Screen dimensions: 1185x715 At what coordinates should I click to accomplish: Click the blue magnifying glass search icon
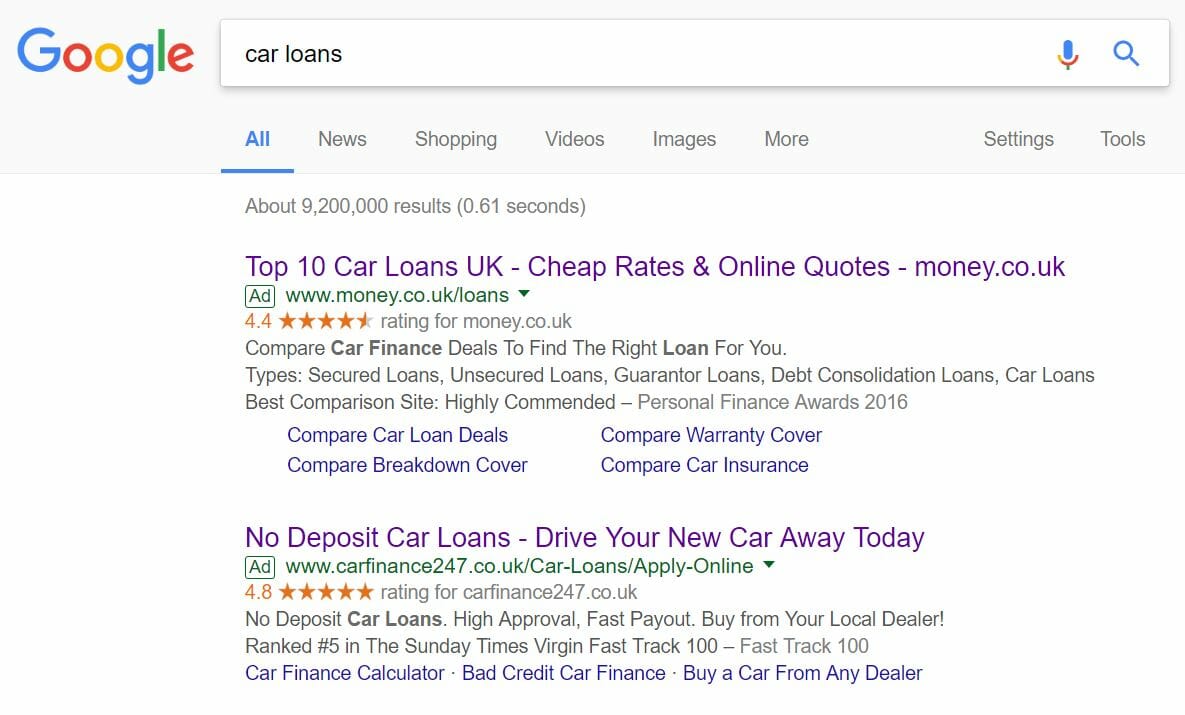(1125, 54)
